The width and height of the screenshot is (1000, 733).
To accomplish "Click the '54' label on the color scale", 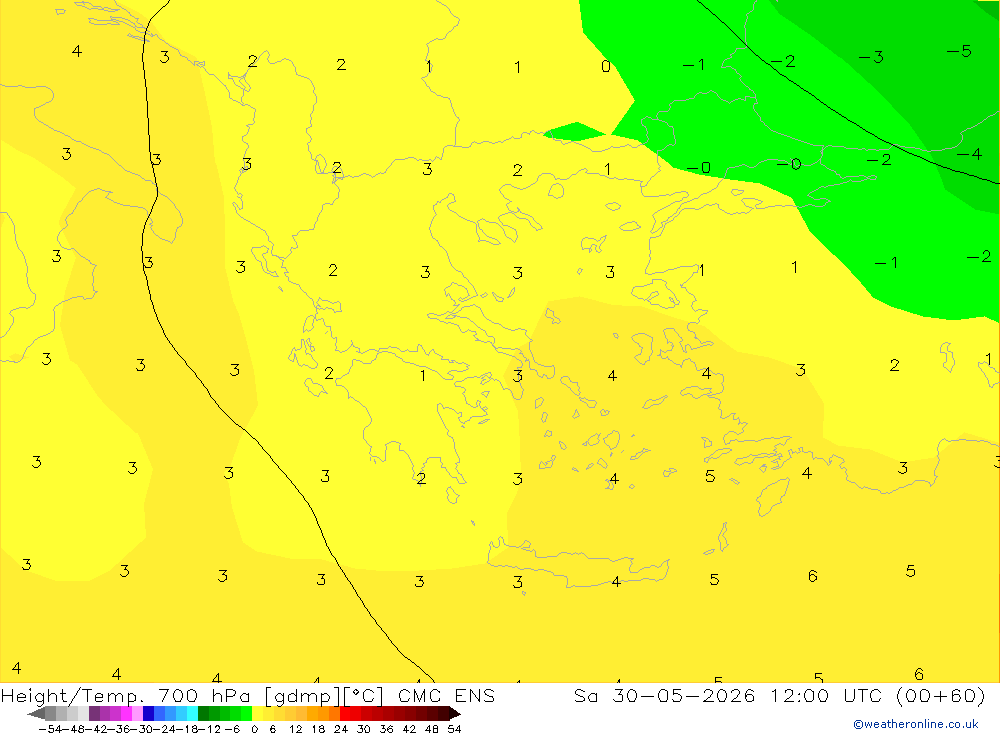I will coord(454,729).
